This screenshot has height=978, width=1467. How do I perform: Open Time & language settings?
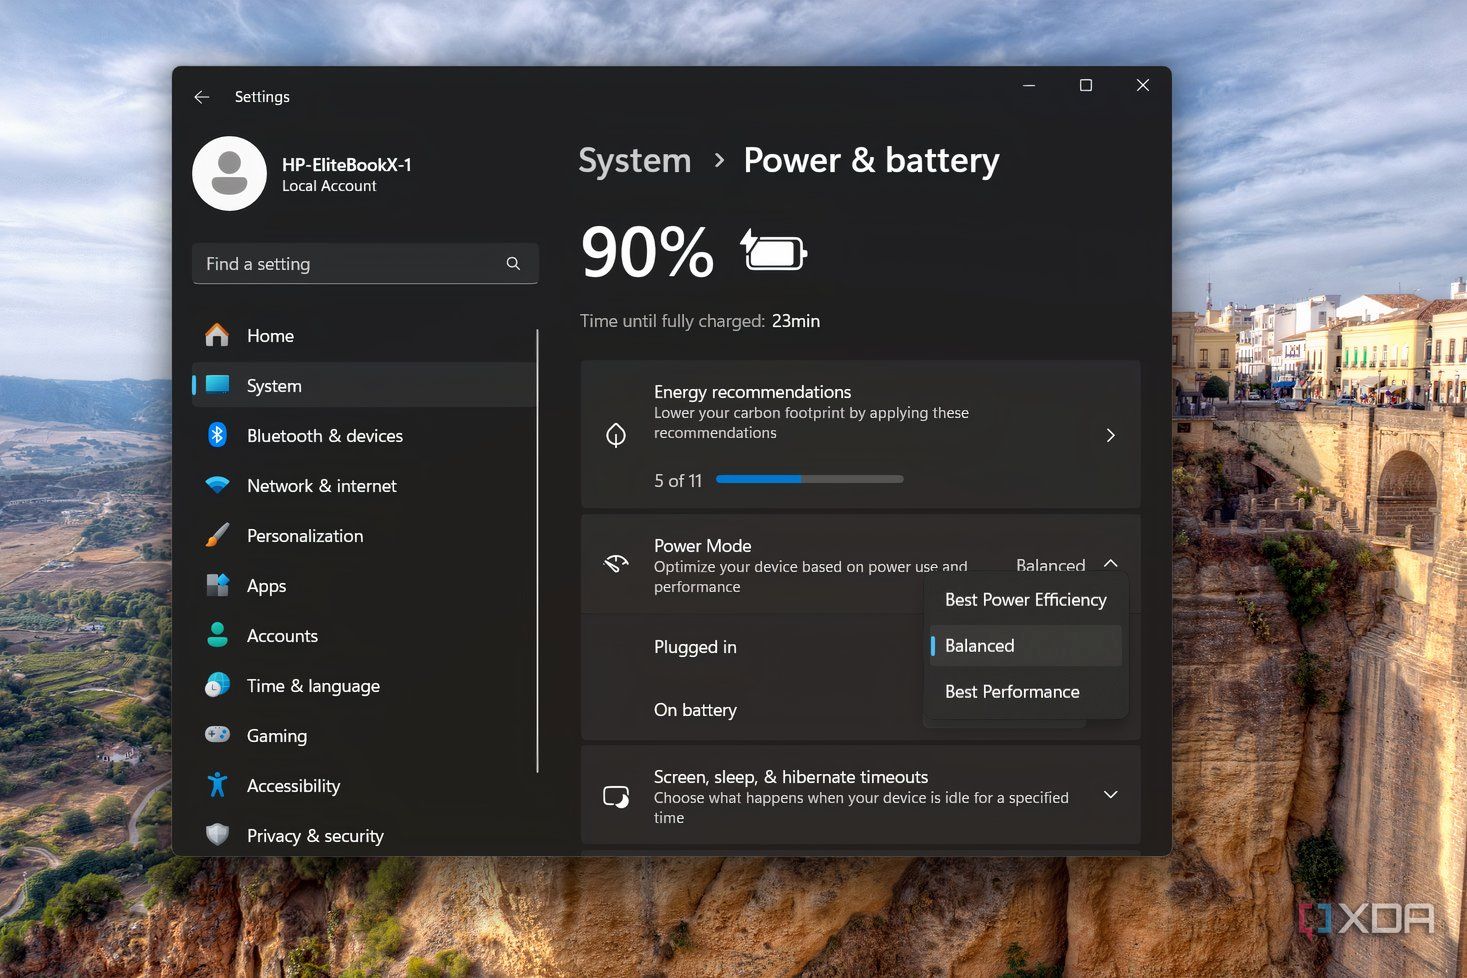[313, 686]
